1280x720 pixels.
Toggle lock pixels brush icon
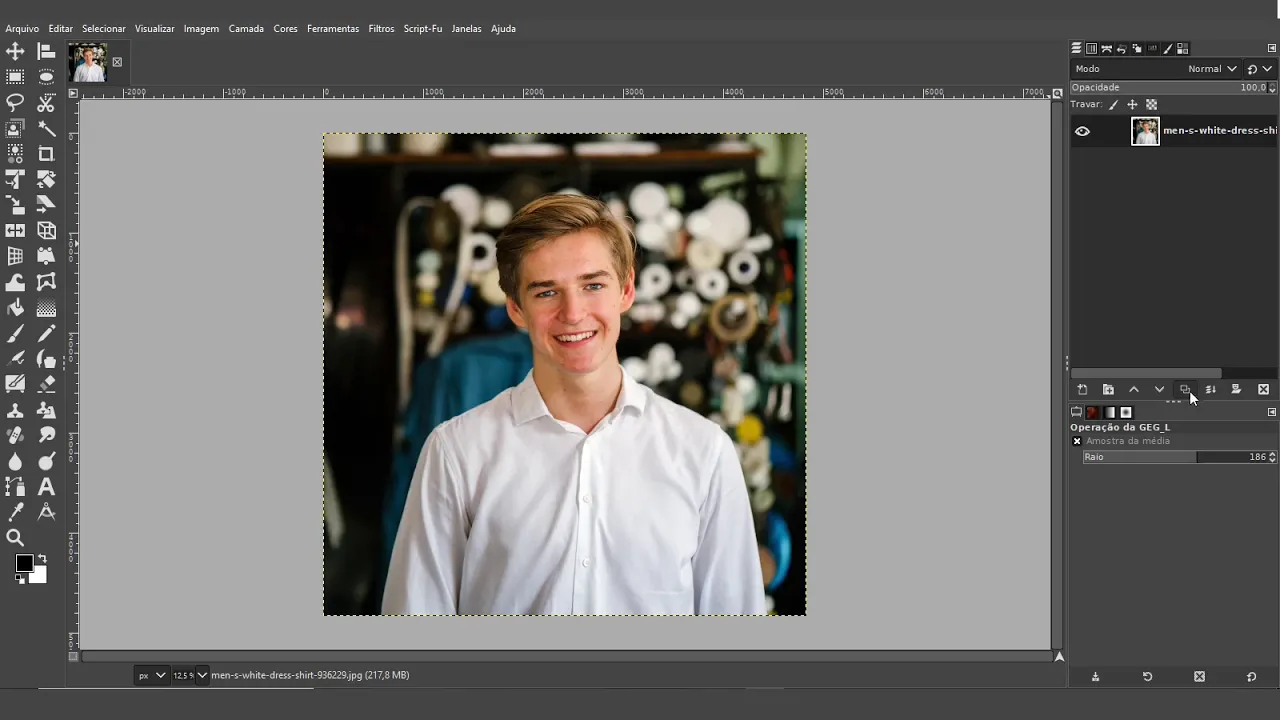[1113, 104]
